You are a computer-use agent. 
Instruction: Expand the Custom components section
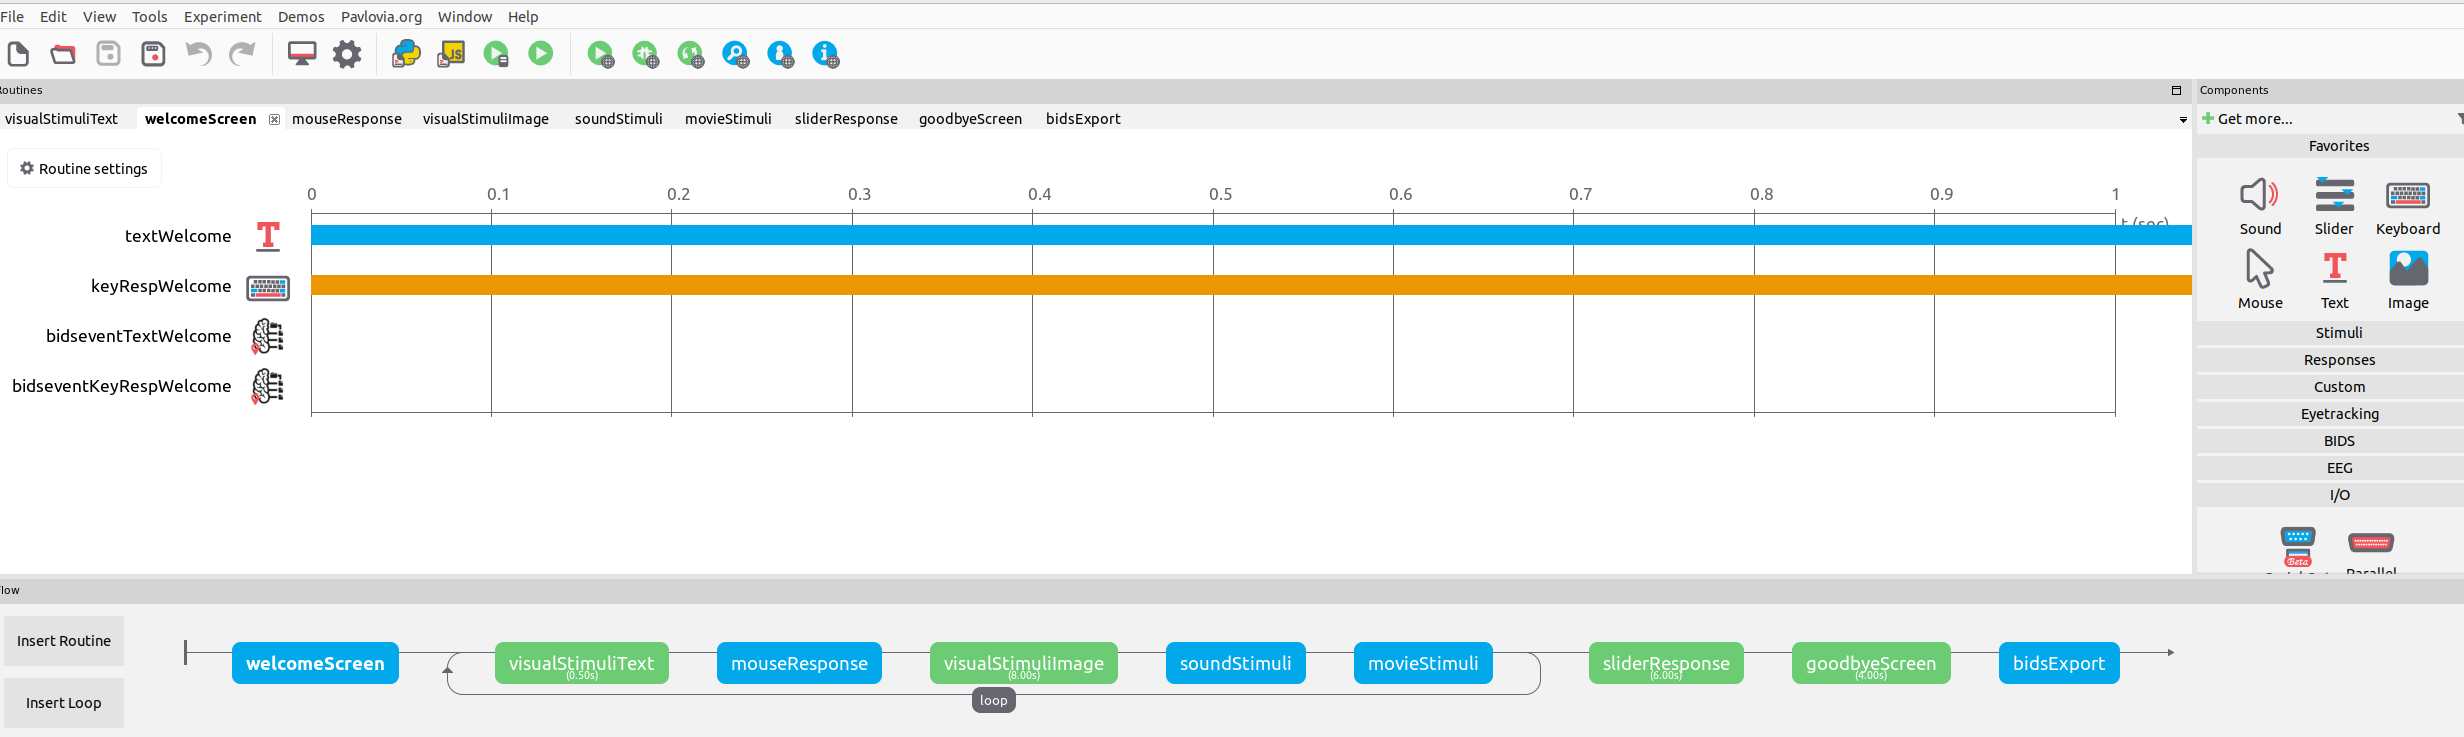[x=2338, y=387]
